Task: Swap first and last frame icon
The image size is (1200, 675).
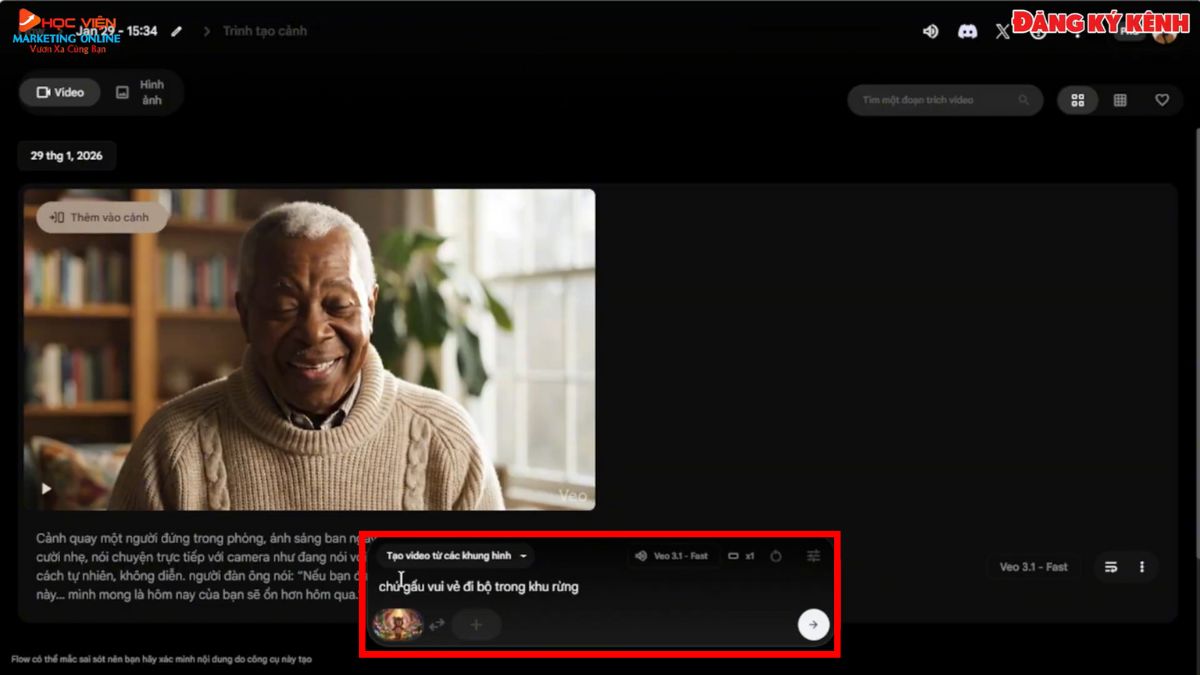Action: (x=437, y=625)
